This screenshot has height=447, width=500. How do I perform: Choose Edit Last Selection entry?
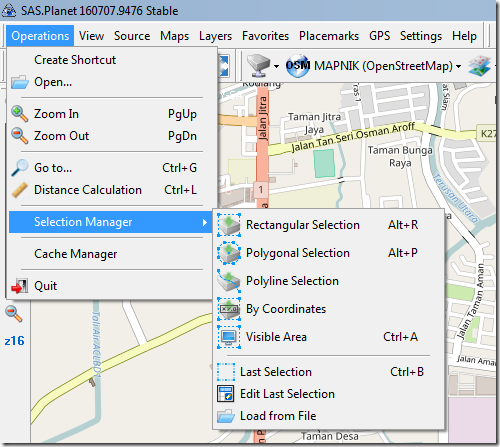[x=328, y=394]
